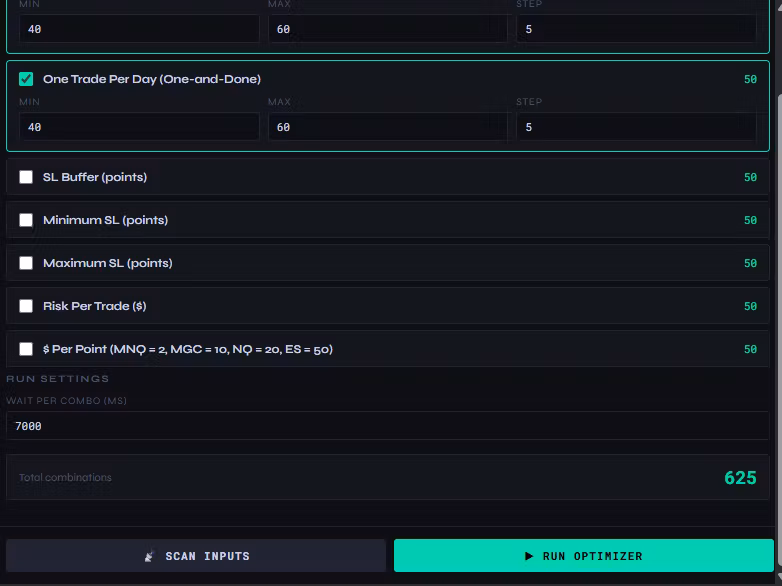
Task: Click the Total combinations value 625
Action: (x=740, y=478)
